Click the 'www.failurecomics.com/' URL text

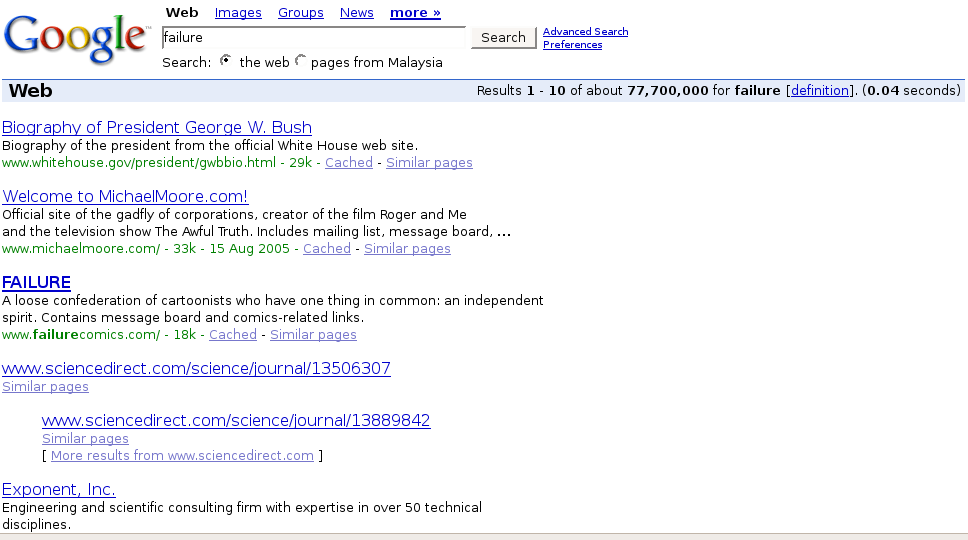click(x=81, y=334)
